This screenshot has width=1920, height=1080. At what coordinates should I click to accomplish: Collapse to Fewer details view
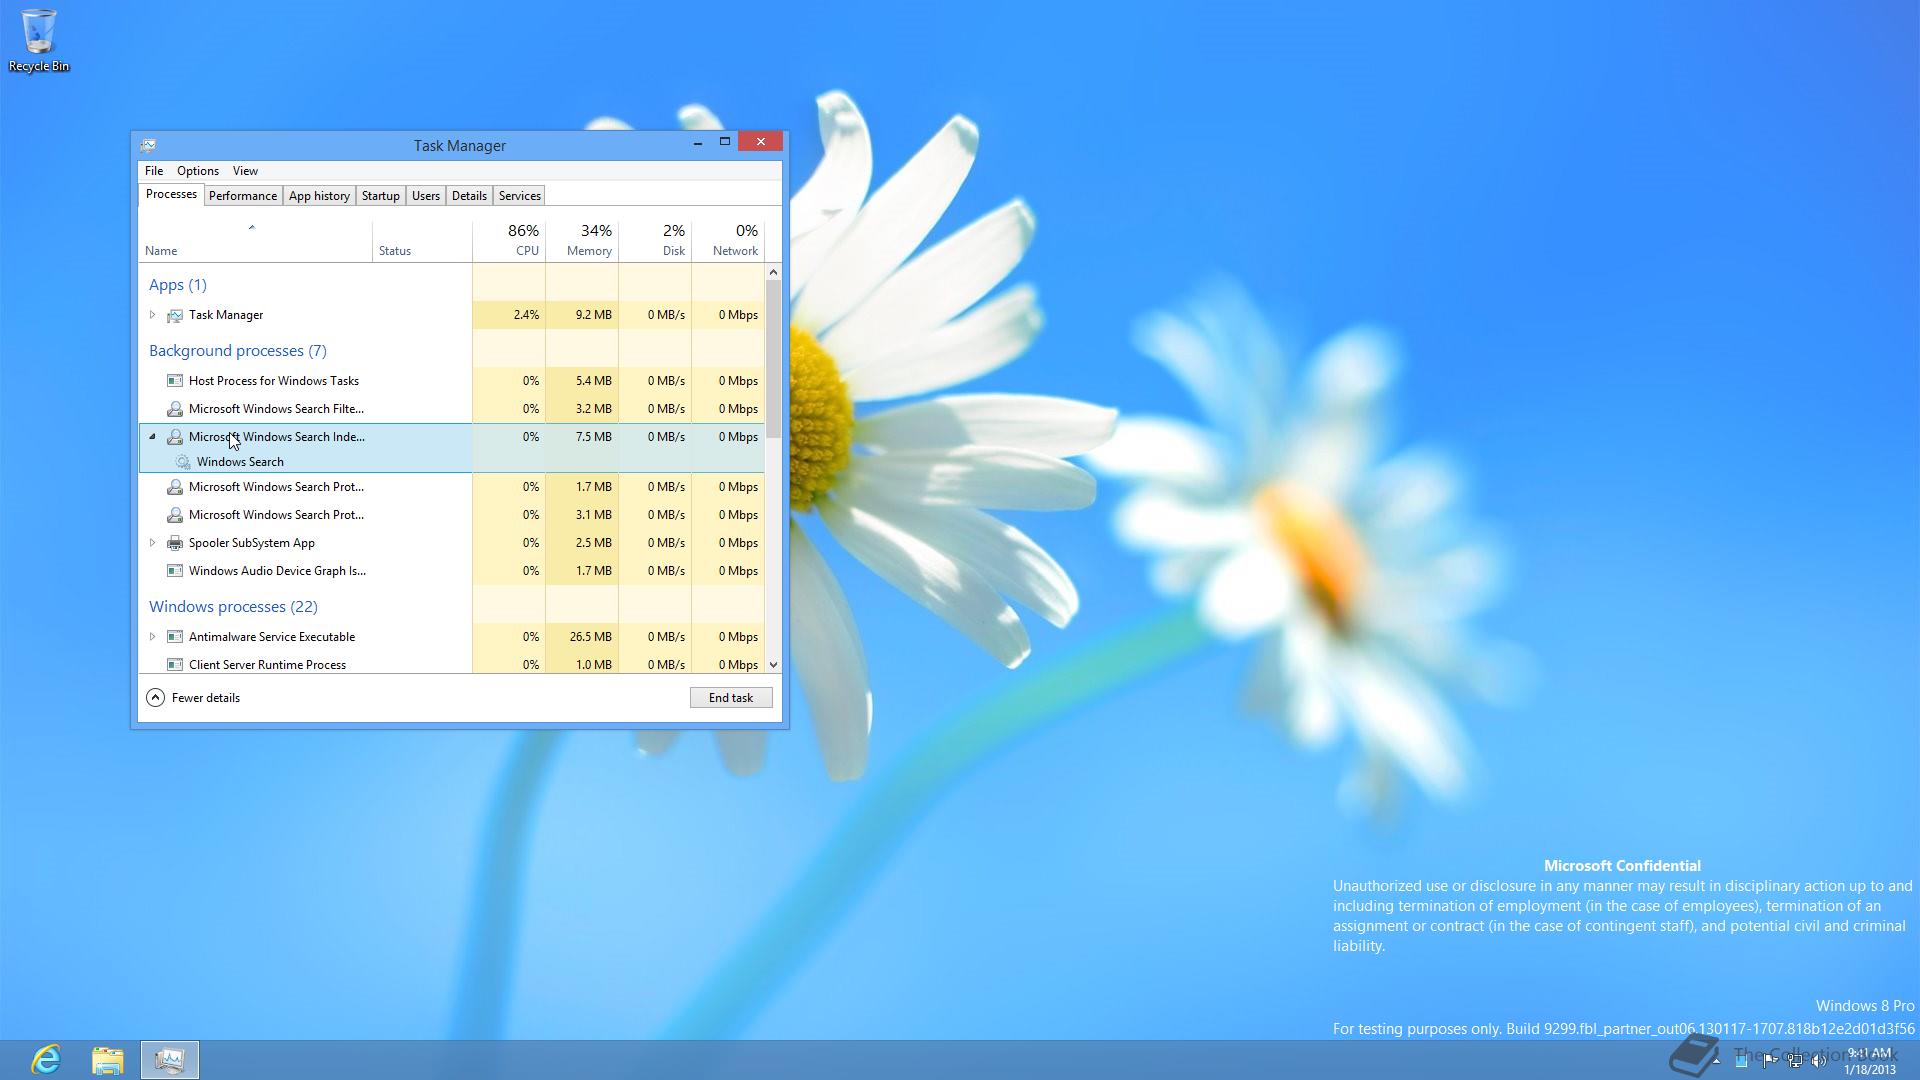(x=193, y=698)
